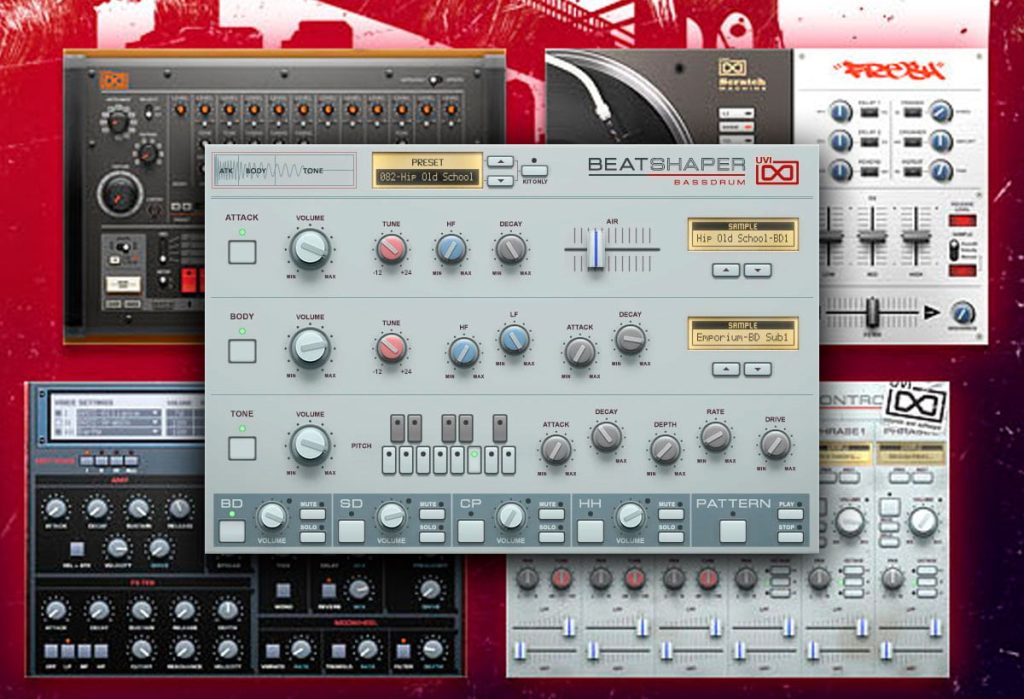Switch to the SD drum tab pad

(351, 532)
